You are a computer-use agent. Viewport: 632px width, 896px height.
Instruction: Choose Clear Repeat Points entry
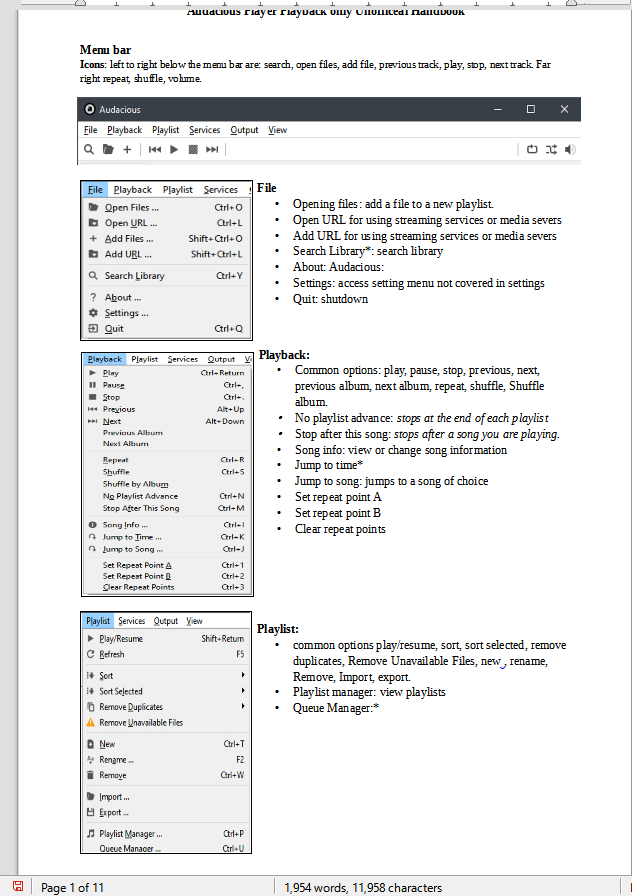[167, 587]
